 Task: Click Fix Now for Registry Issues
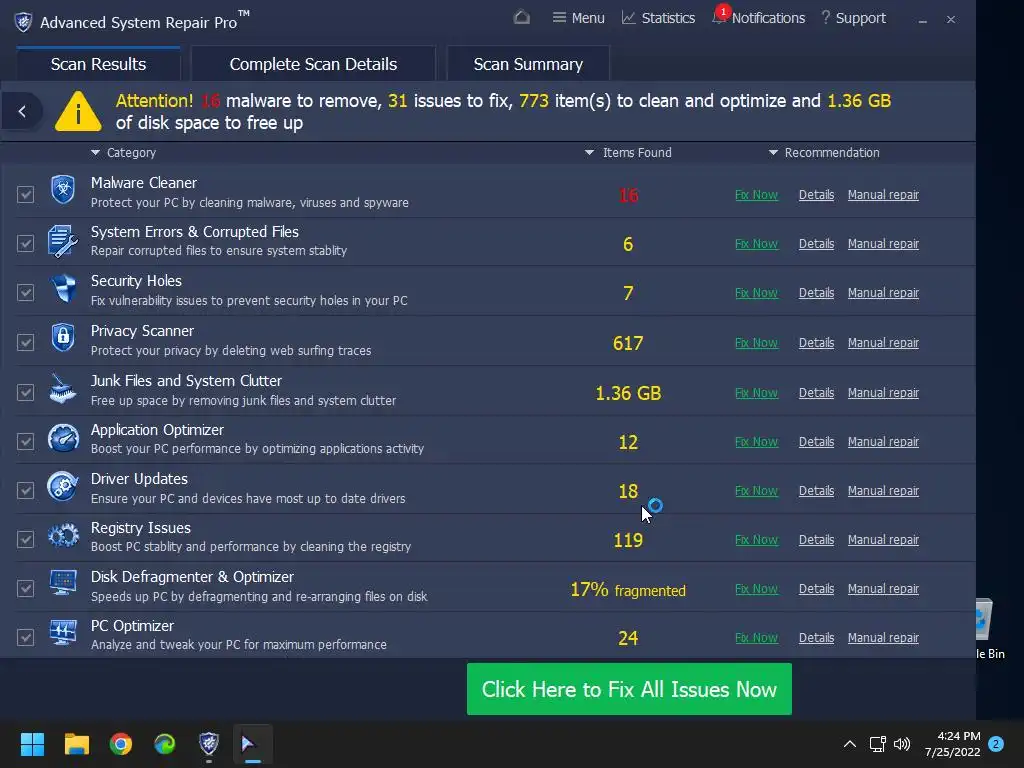pyautogui.click(x=756, y=539)
